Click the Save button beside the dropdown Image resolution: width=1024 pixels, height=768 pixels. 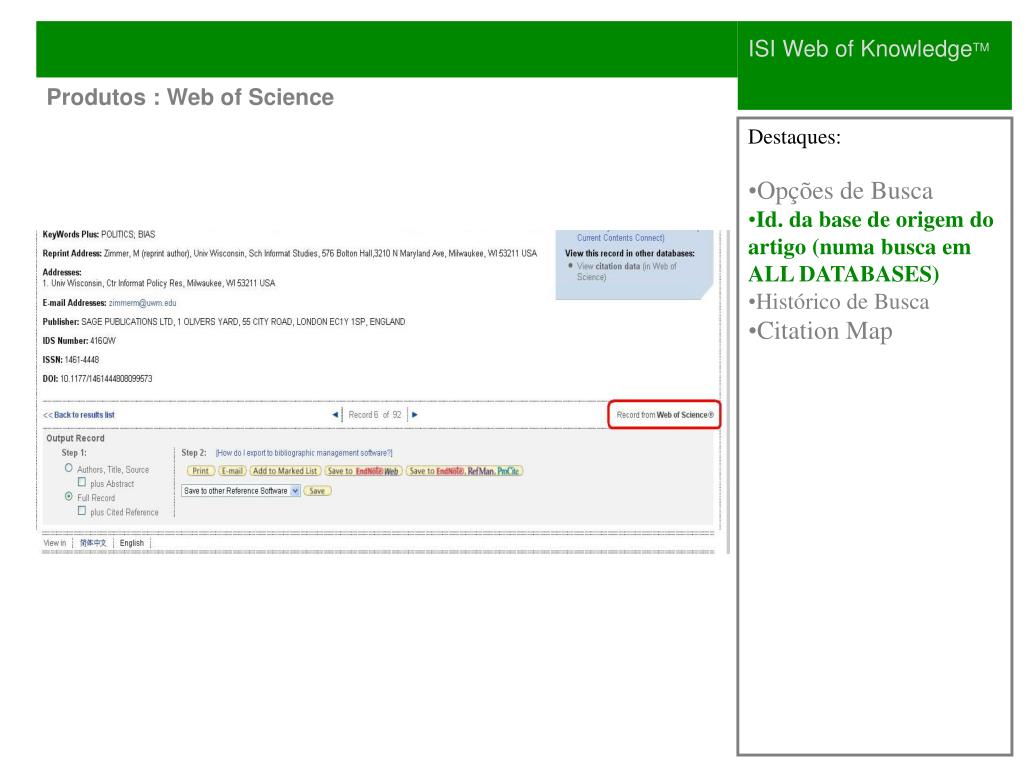coord(317,491)
